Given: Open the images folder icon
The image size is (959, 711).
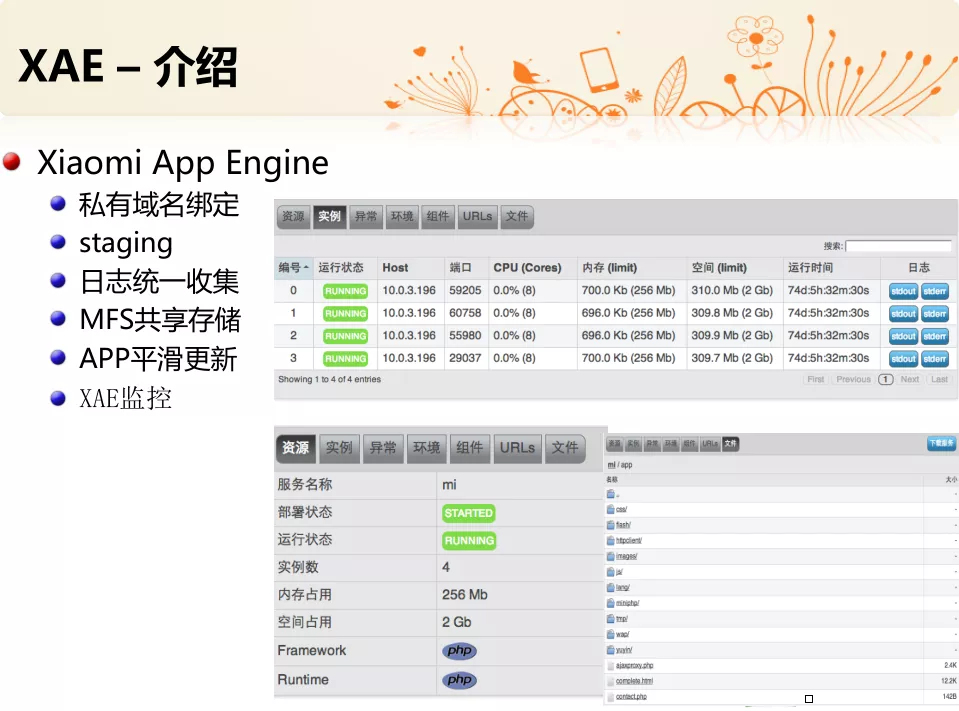Looking at the screenshot, I should click(610, 556).
